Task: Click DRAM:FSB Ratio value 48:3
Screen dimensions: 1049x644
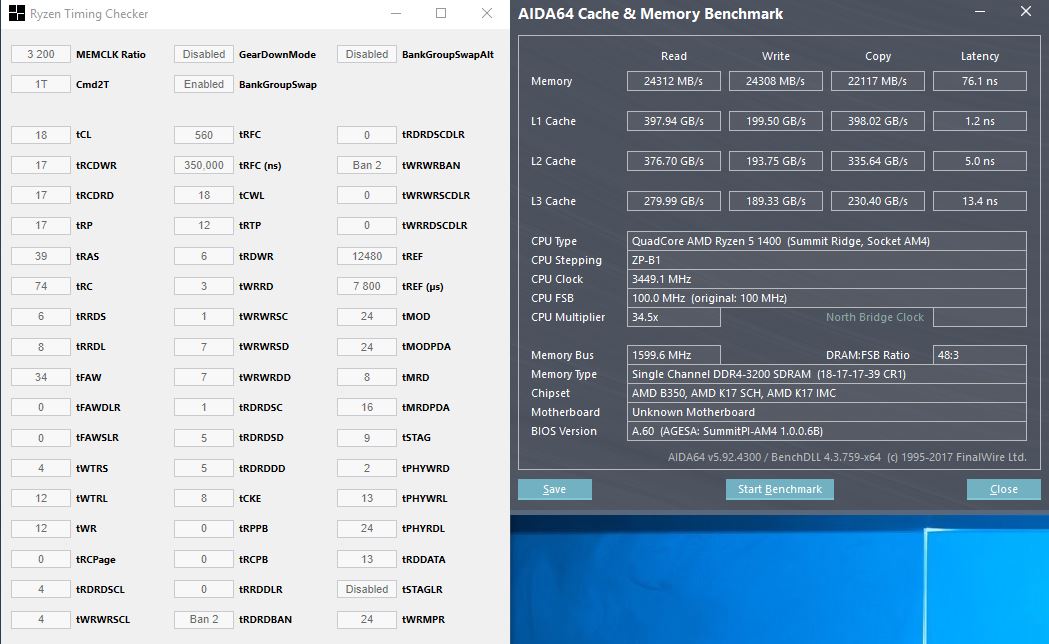Action: click(x=980, y=355)
